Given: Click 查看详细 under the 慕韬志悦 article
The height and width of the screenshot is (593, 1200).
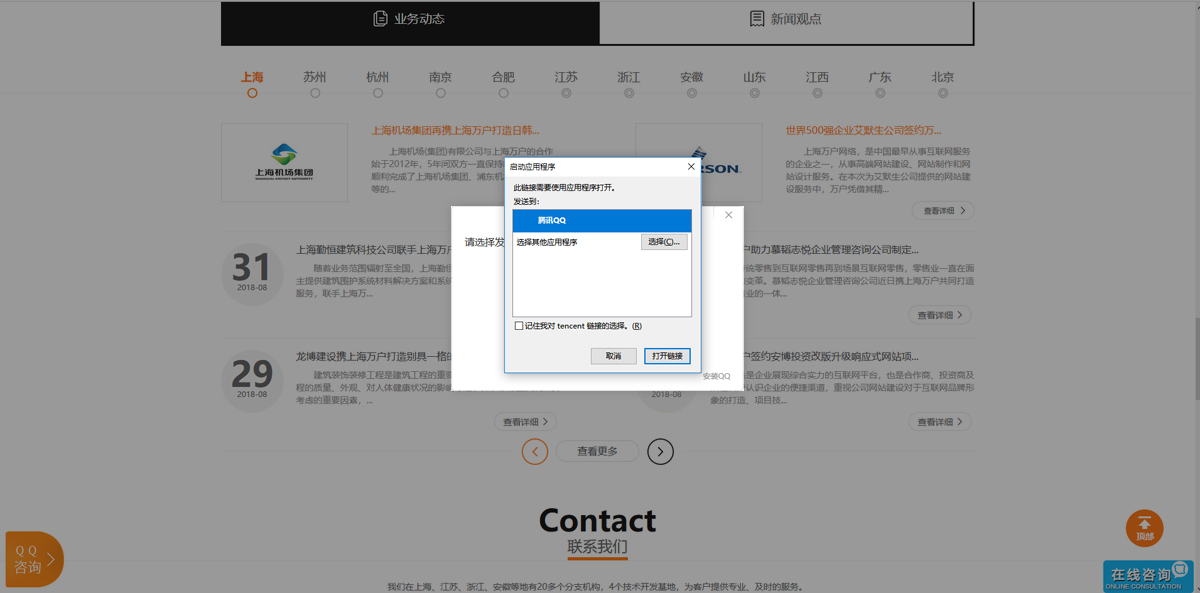Looking at the screenshot, I should coord(942,315).
